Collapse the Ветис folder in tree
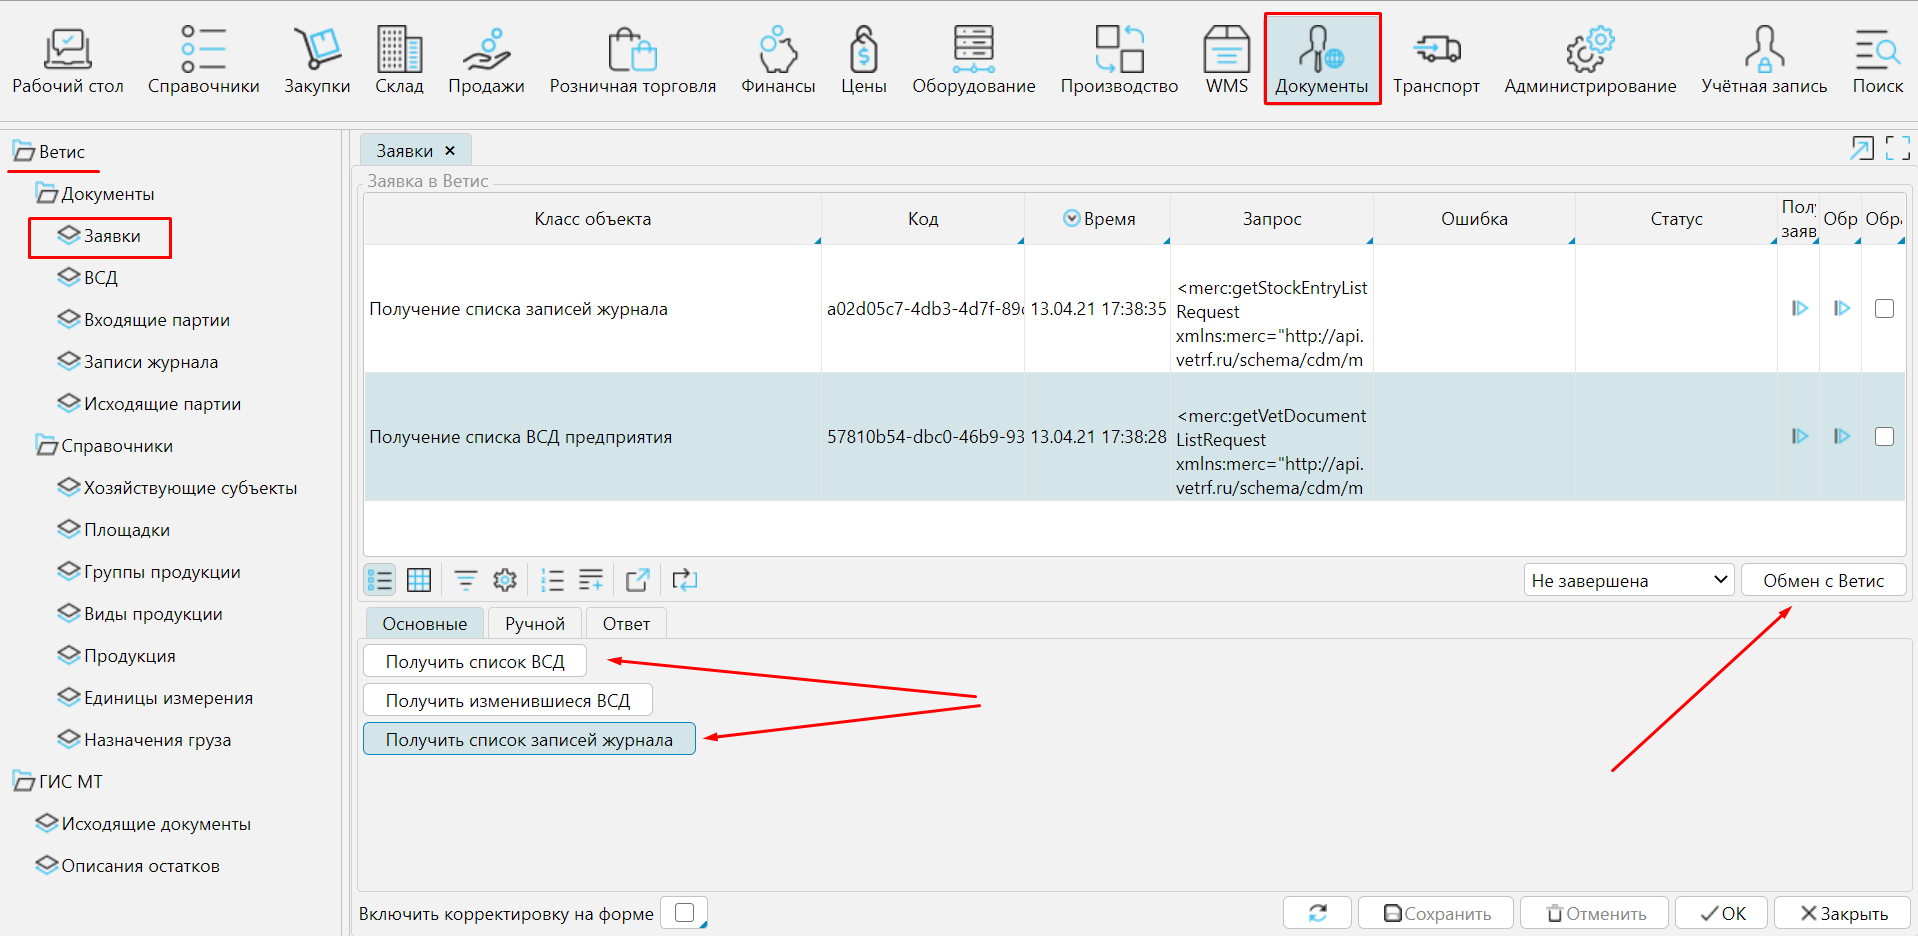 tap(23, 152)
